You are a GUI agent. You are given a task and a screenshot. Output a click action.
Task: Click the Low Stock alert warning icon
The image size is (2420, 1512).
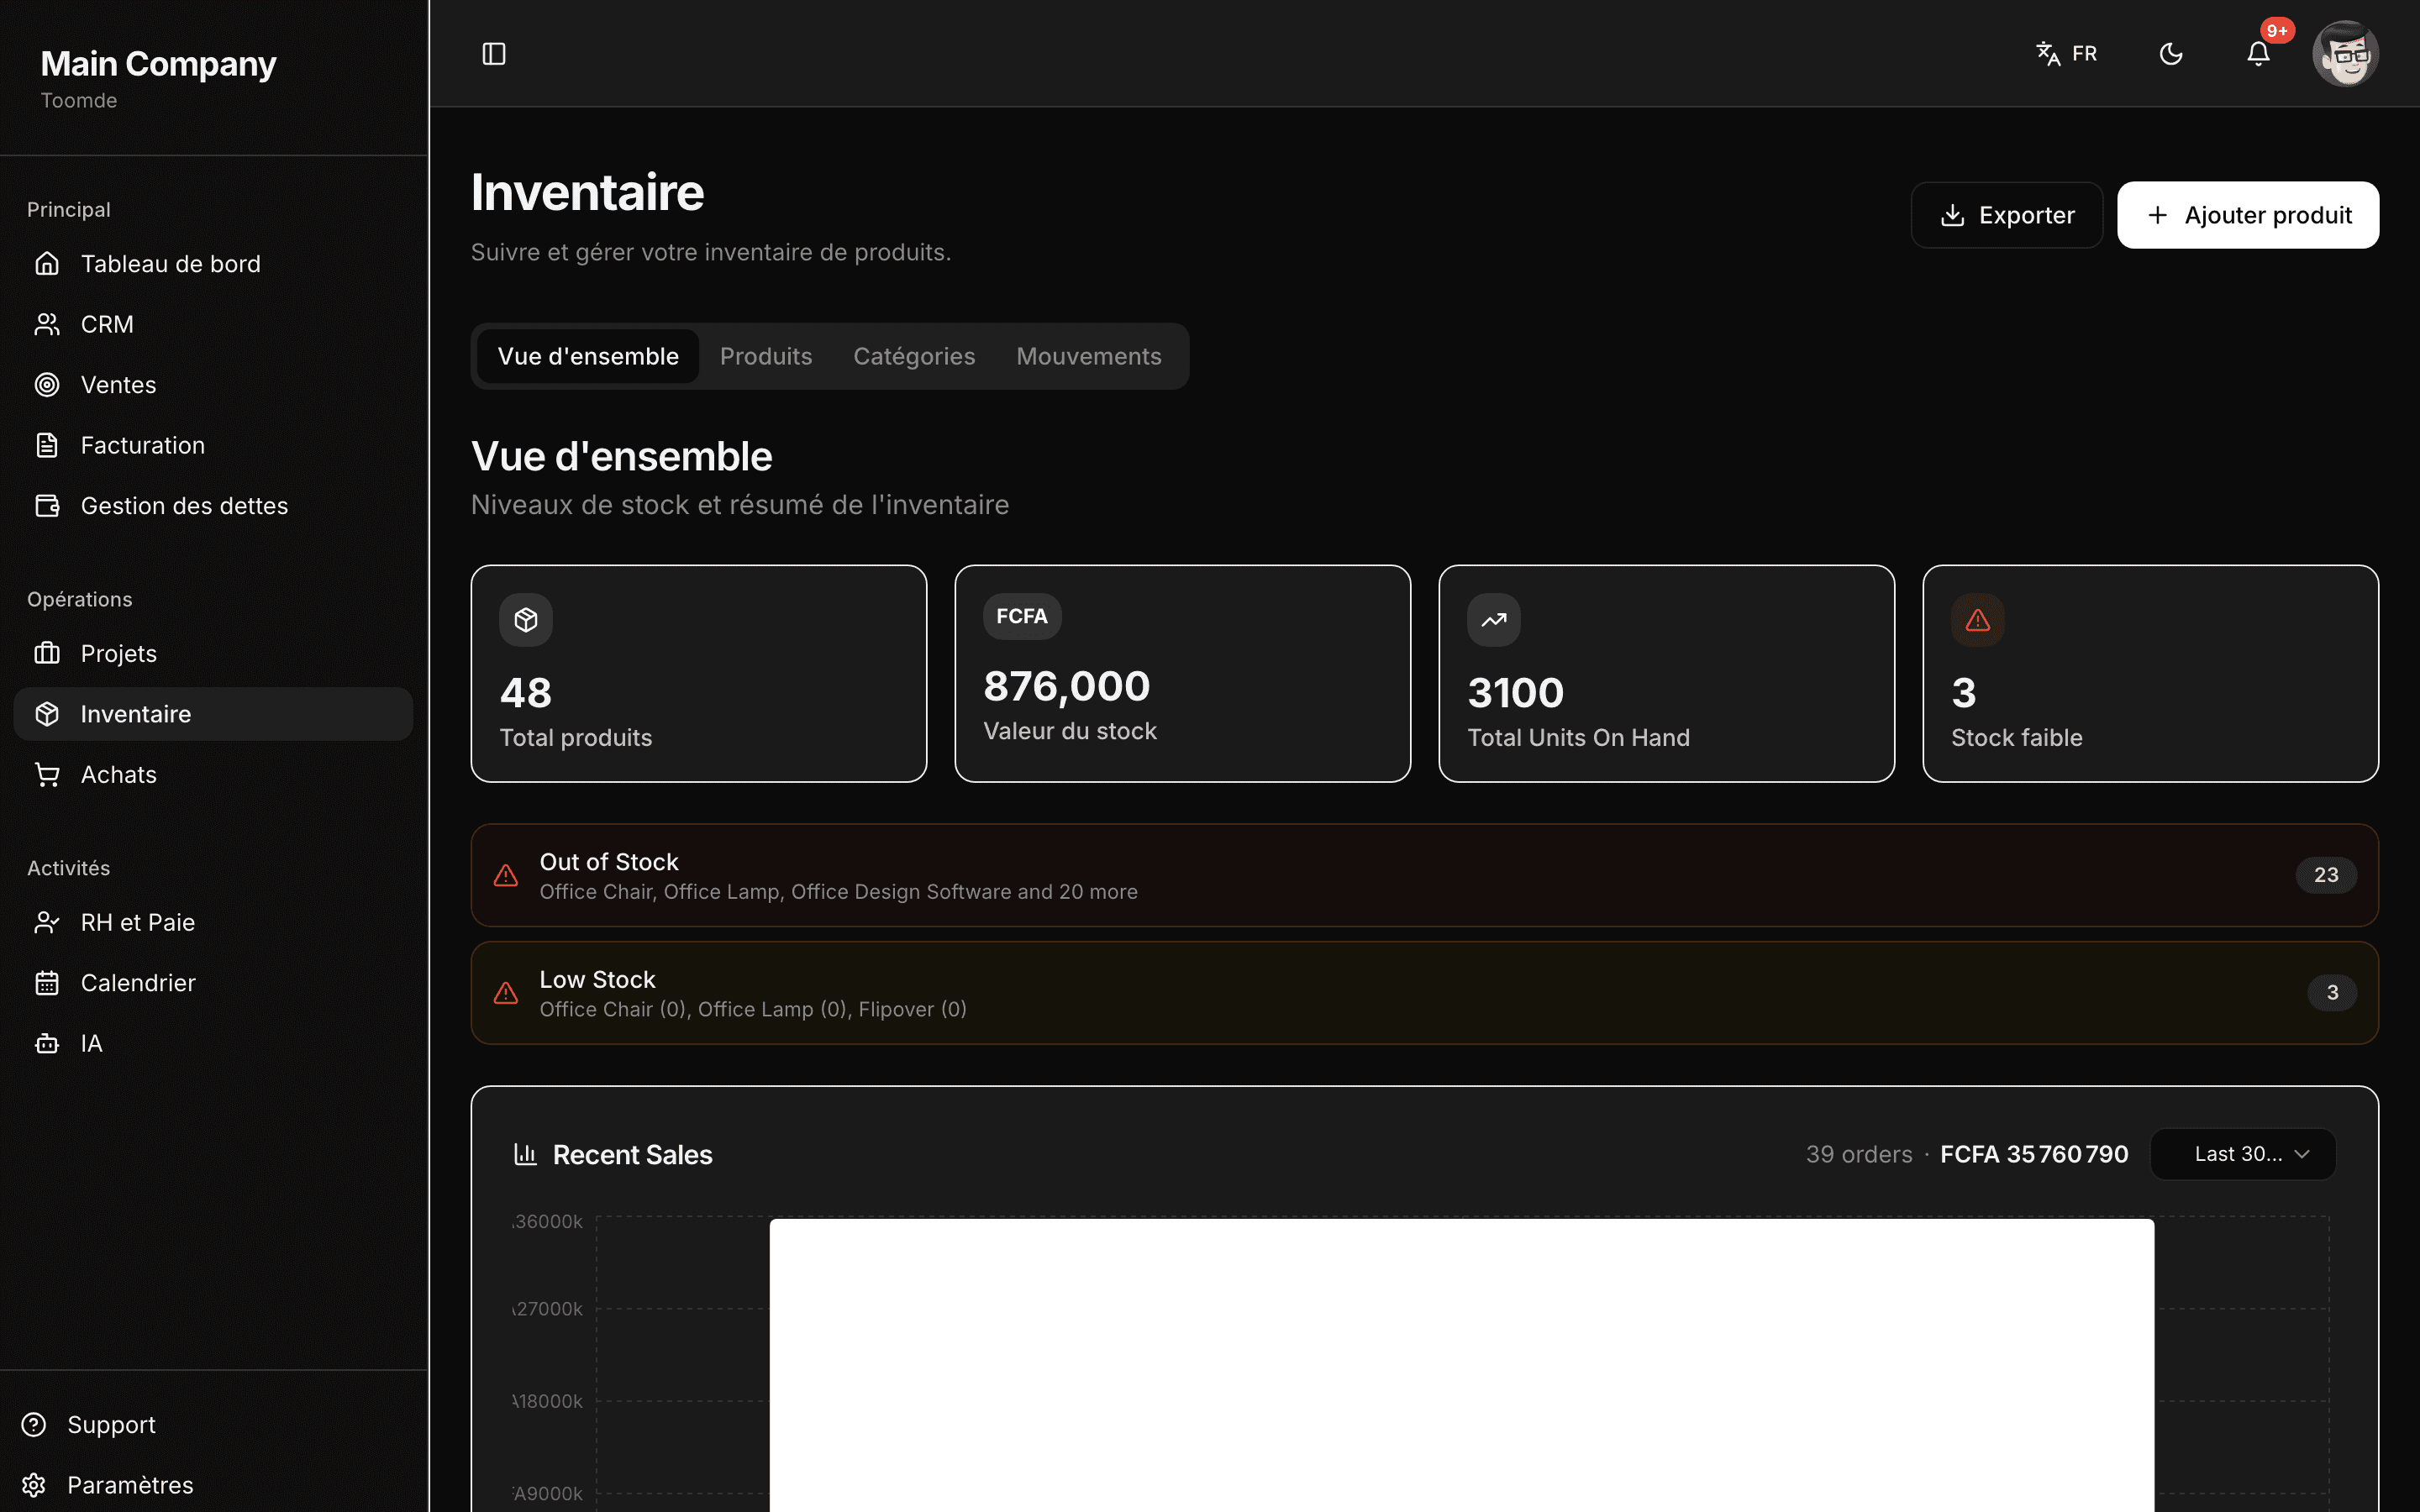click(x=506, y=993)
